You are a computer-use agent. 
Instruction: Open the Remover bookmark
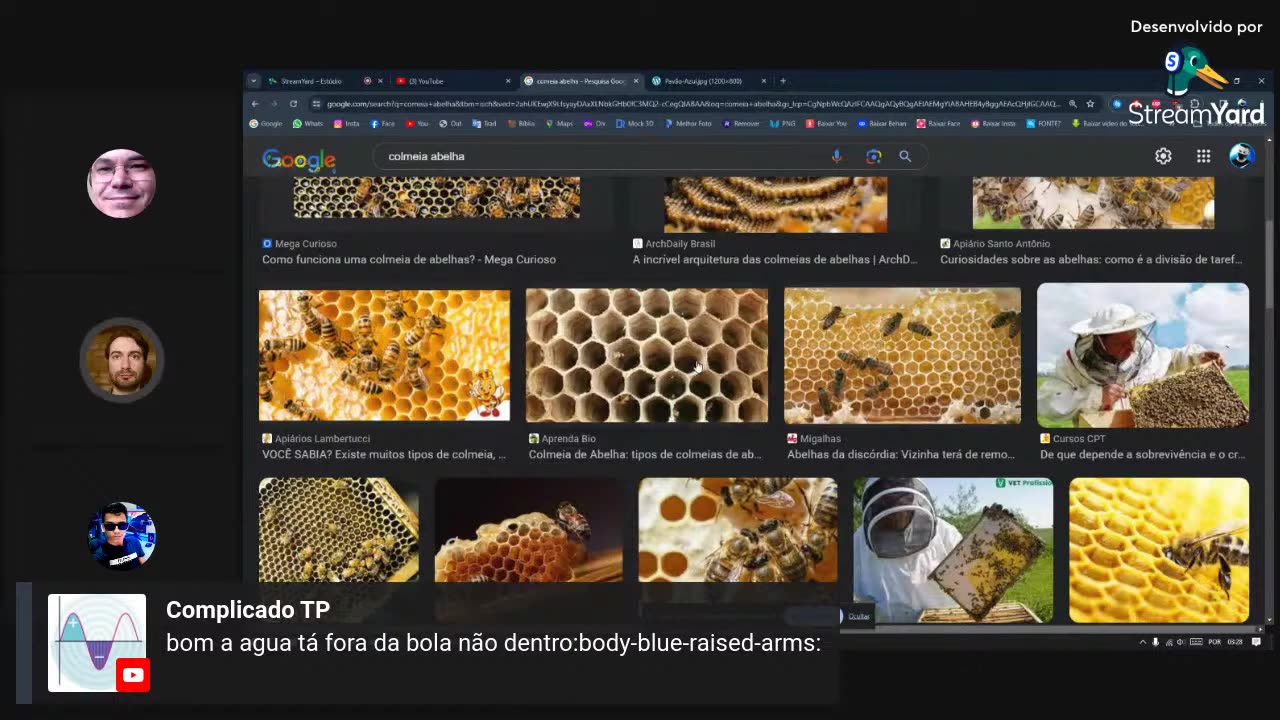(x=741, y=124)
